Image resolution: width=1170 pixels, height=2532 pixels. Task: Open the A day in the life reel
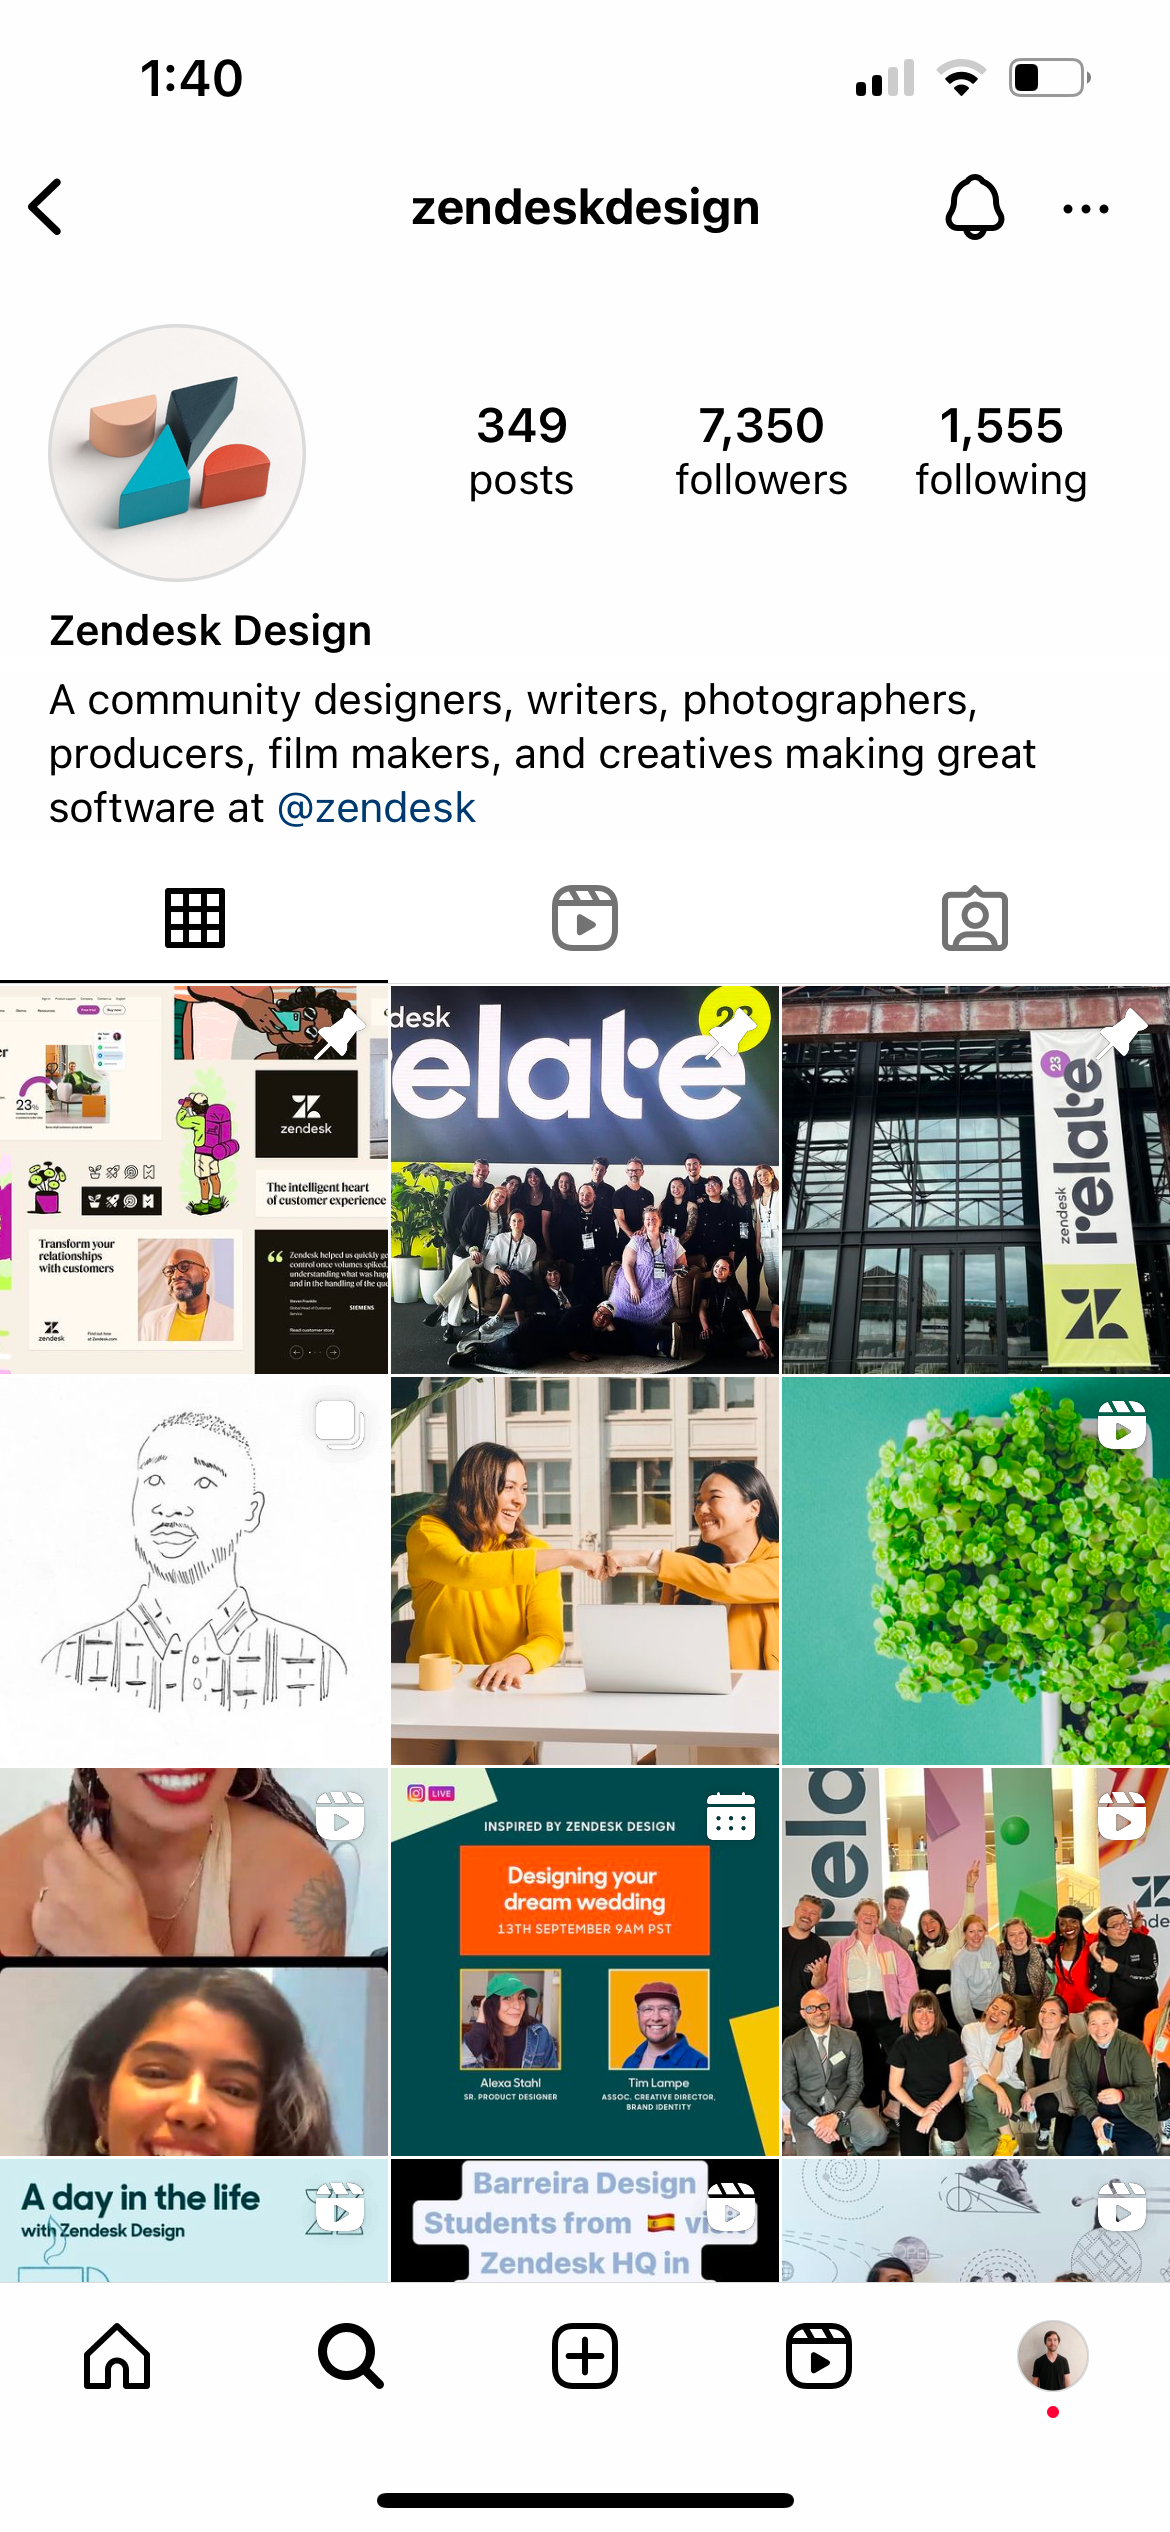tap(194, 2221)
